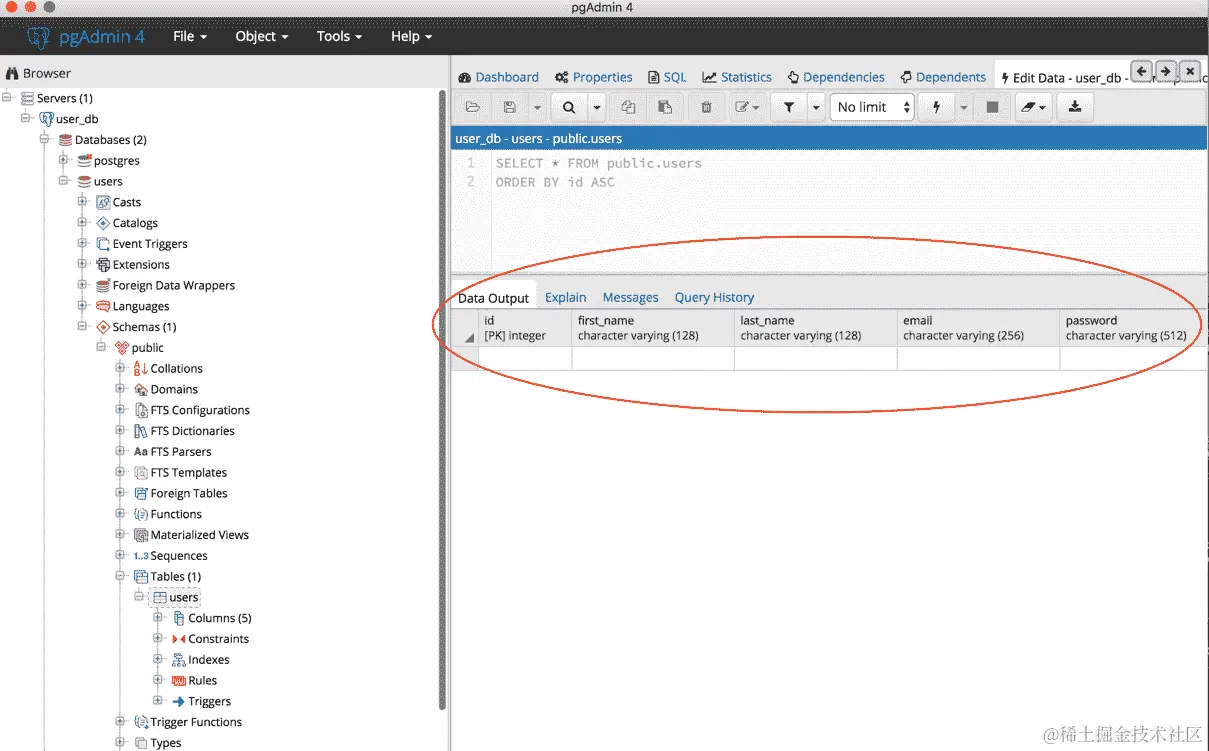This screenshot has height=751, width=1209.
Task: Collapse the Schemas (1) node
Action: pyautogui.click(x=83, y=327)
